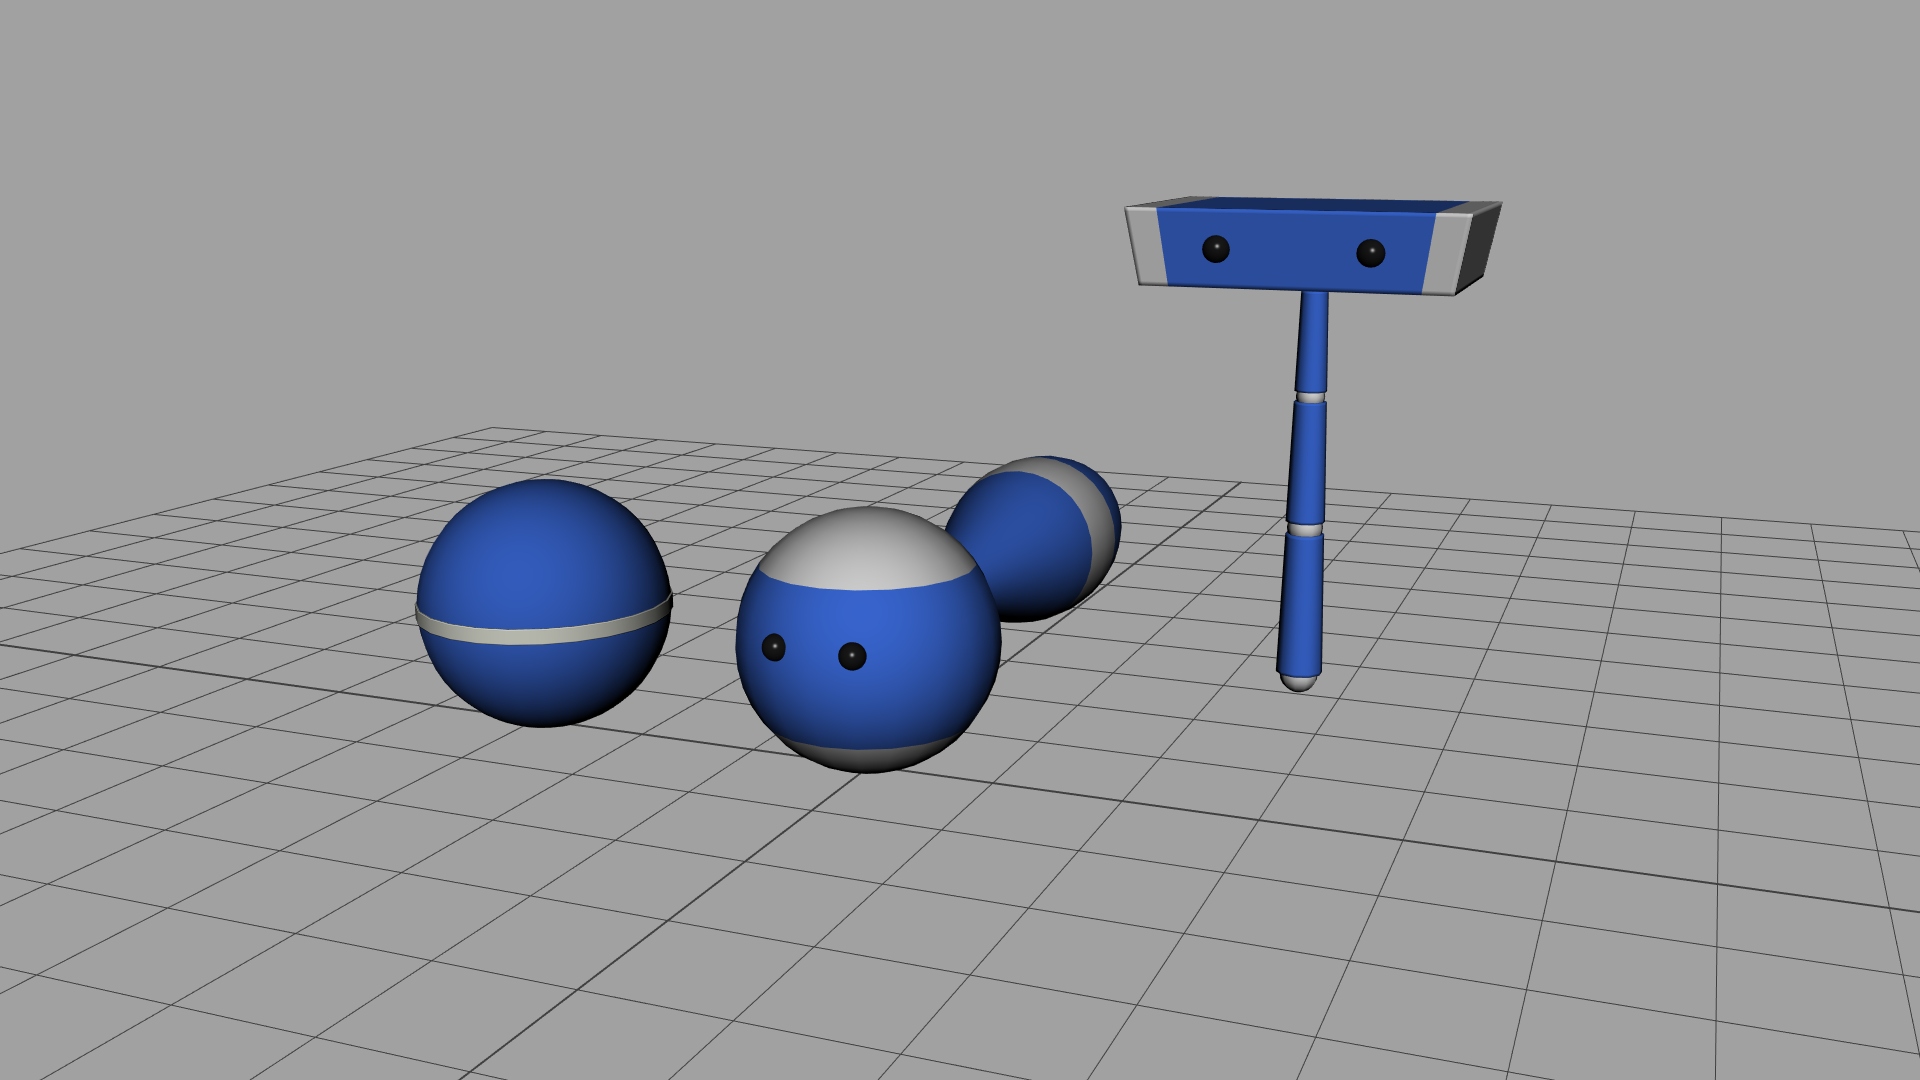This screenshot has width=1920, height=1080.
Task: Click the left eye on the T-shaped head
Action: click(x=1215, y=249)
